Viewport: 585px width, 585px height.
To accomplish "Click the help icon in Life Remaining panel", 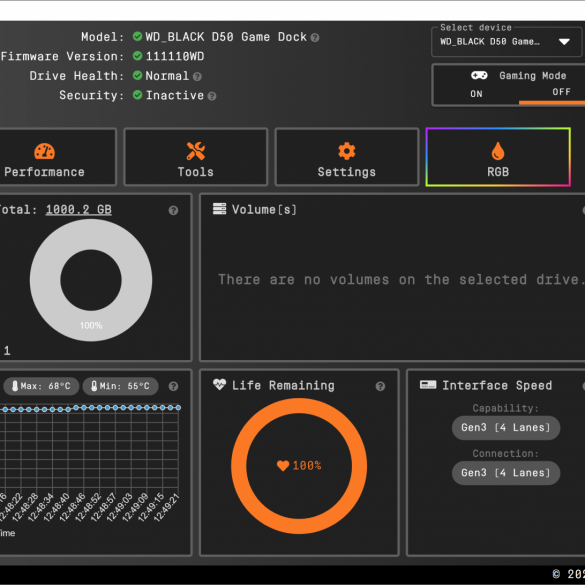I will (x=380, y=386).
